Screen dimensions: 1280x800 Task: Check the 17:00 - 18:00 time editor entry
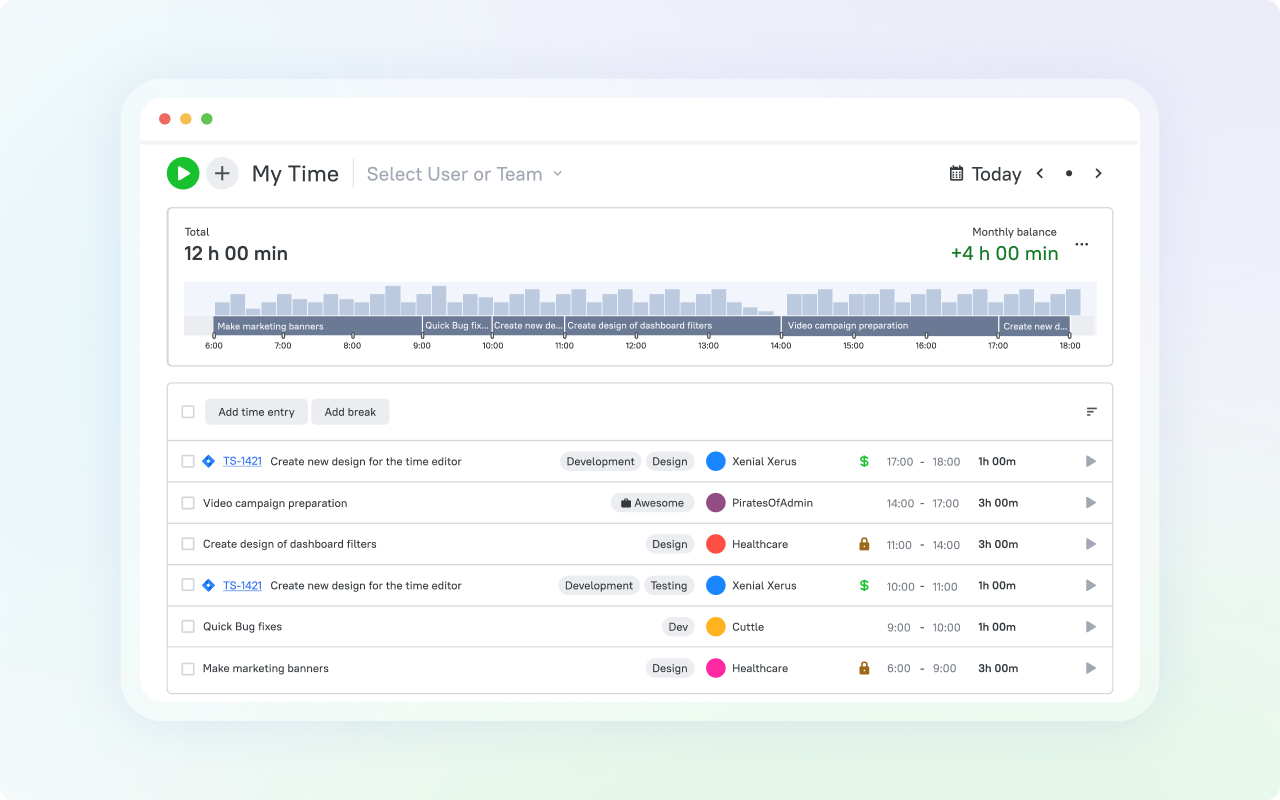point(188,461)
